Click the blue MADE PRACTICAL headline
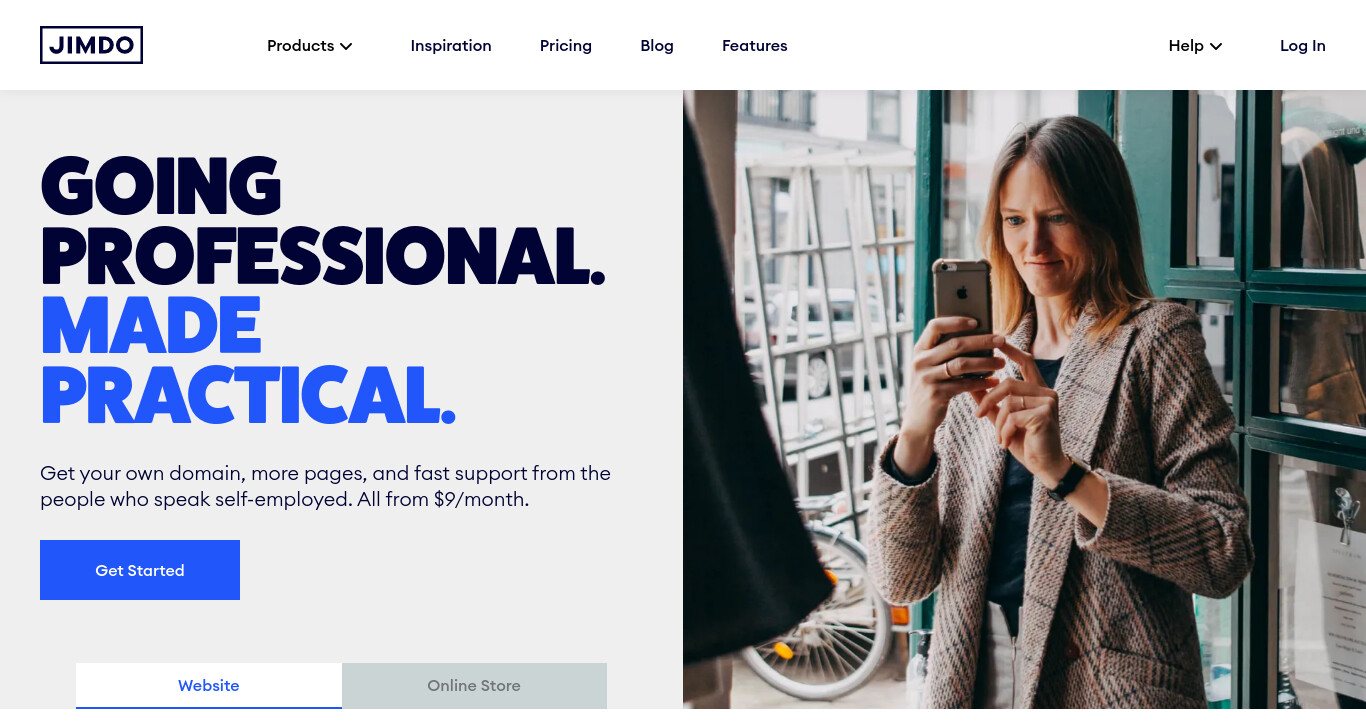The image size is (1366, 728). point(248,360)
